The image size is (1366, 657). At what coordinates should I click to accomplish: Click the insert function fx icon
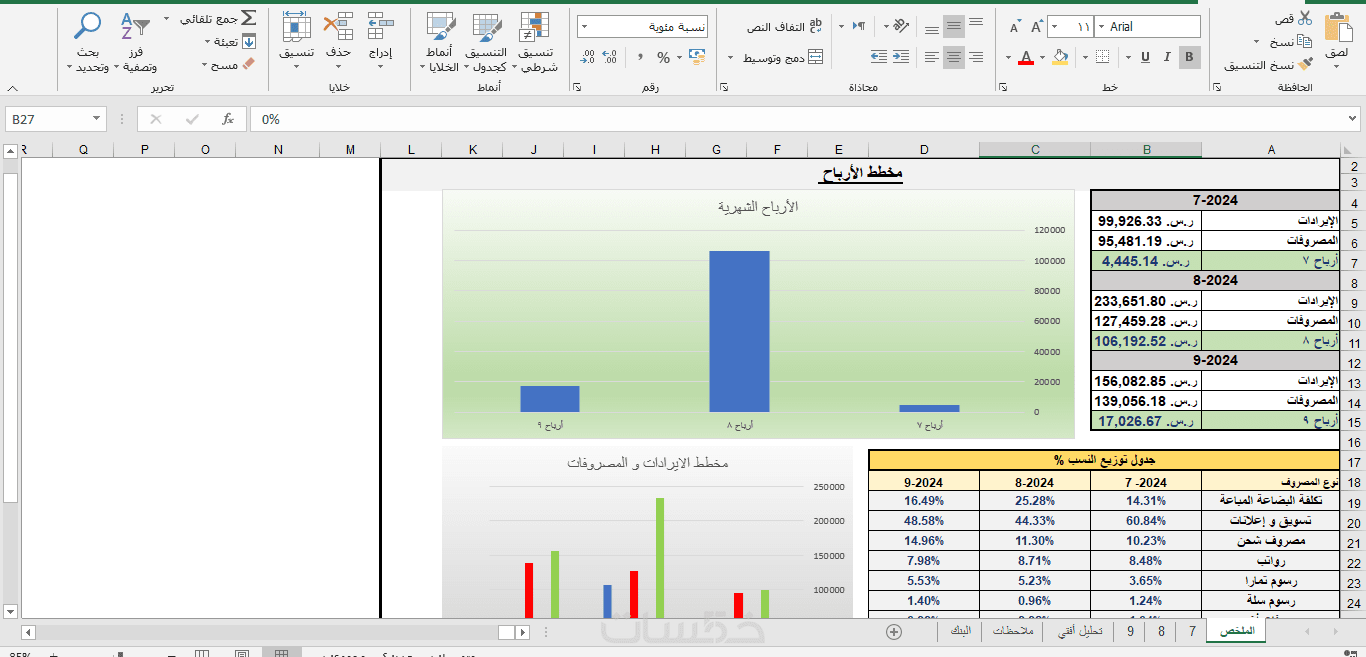point(228,119)
